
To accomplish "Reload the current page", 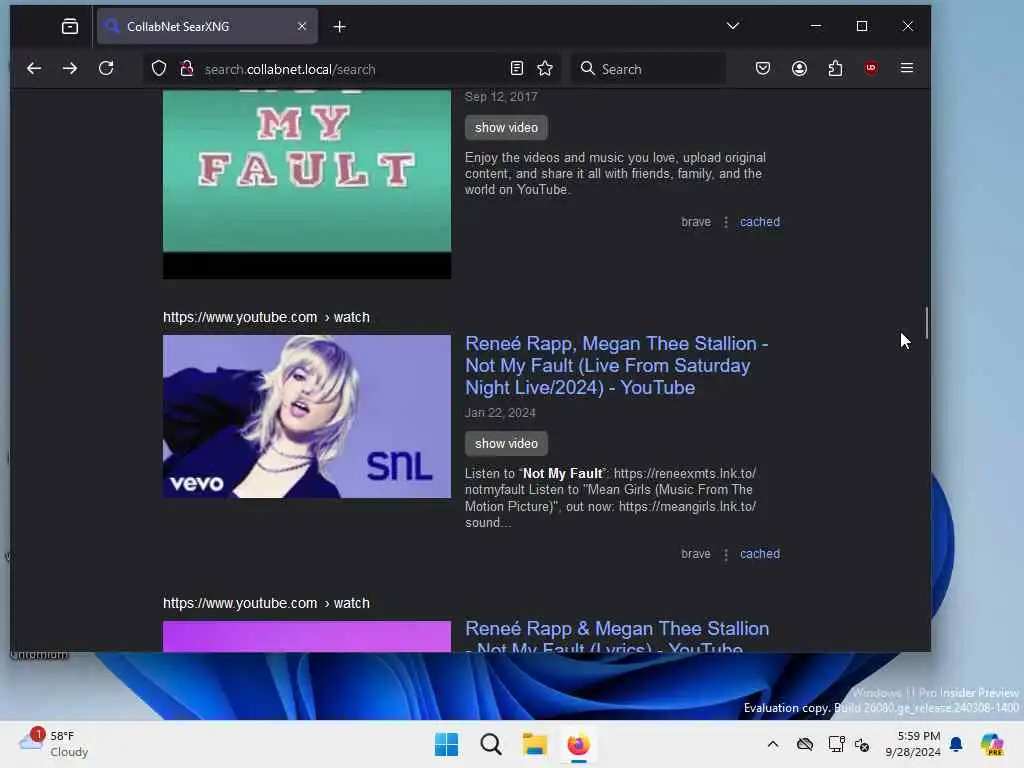I will click(x=106, y=69).
